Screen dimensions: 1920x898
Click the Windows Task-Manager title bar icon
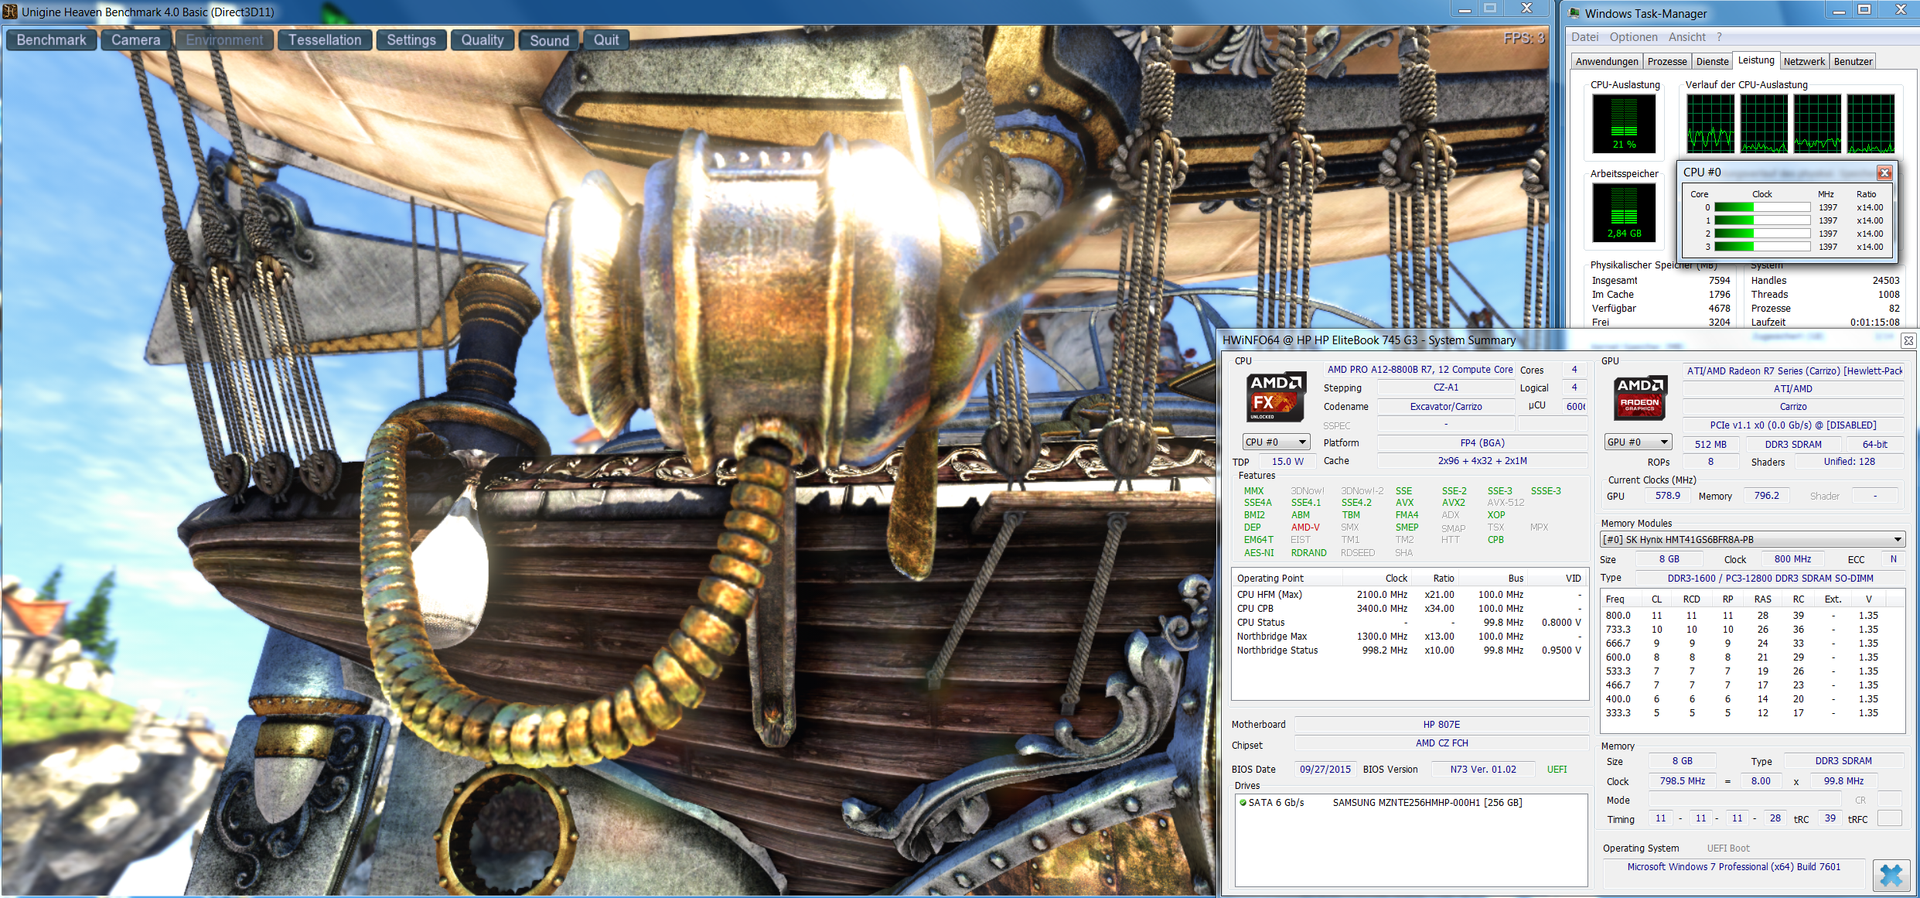[x=1575, y=13]
